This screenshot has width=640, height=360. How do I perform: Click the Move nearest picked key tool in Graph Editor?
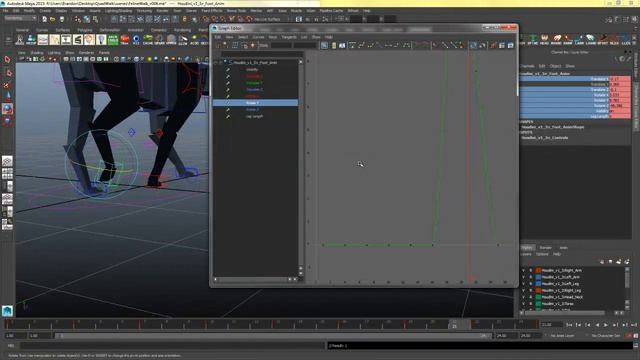[218, 45]
